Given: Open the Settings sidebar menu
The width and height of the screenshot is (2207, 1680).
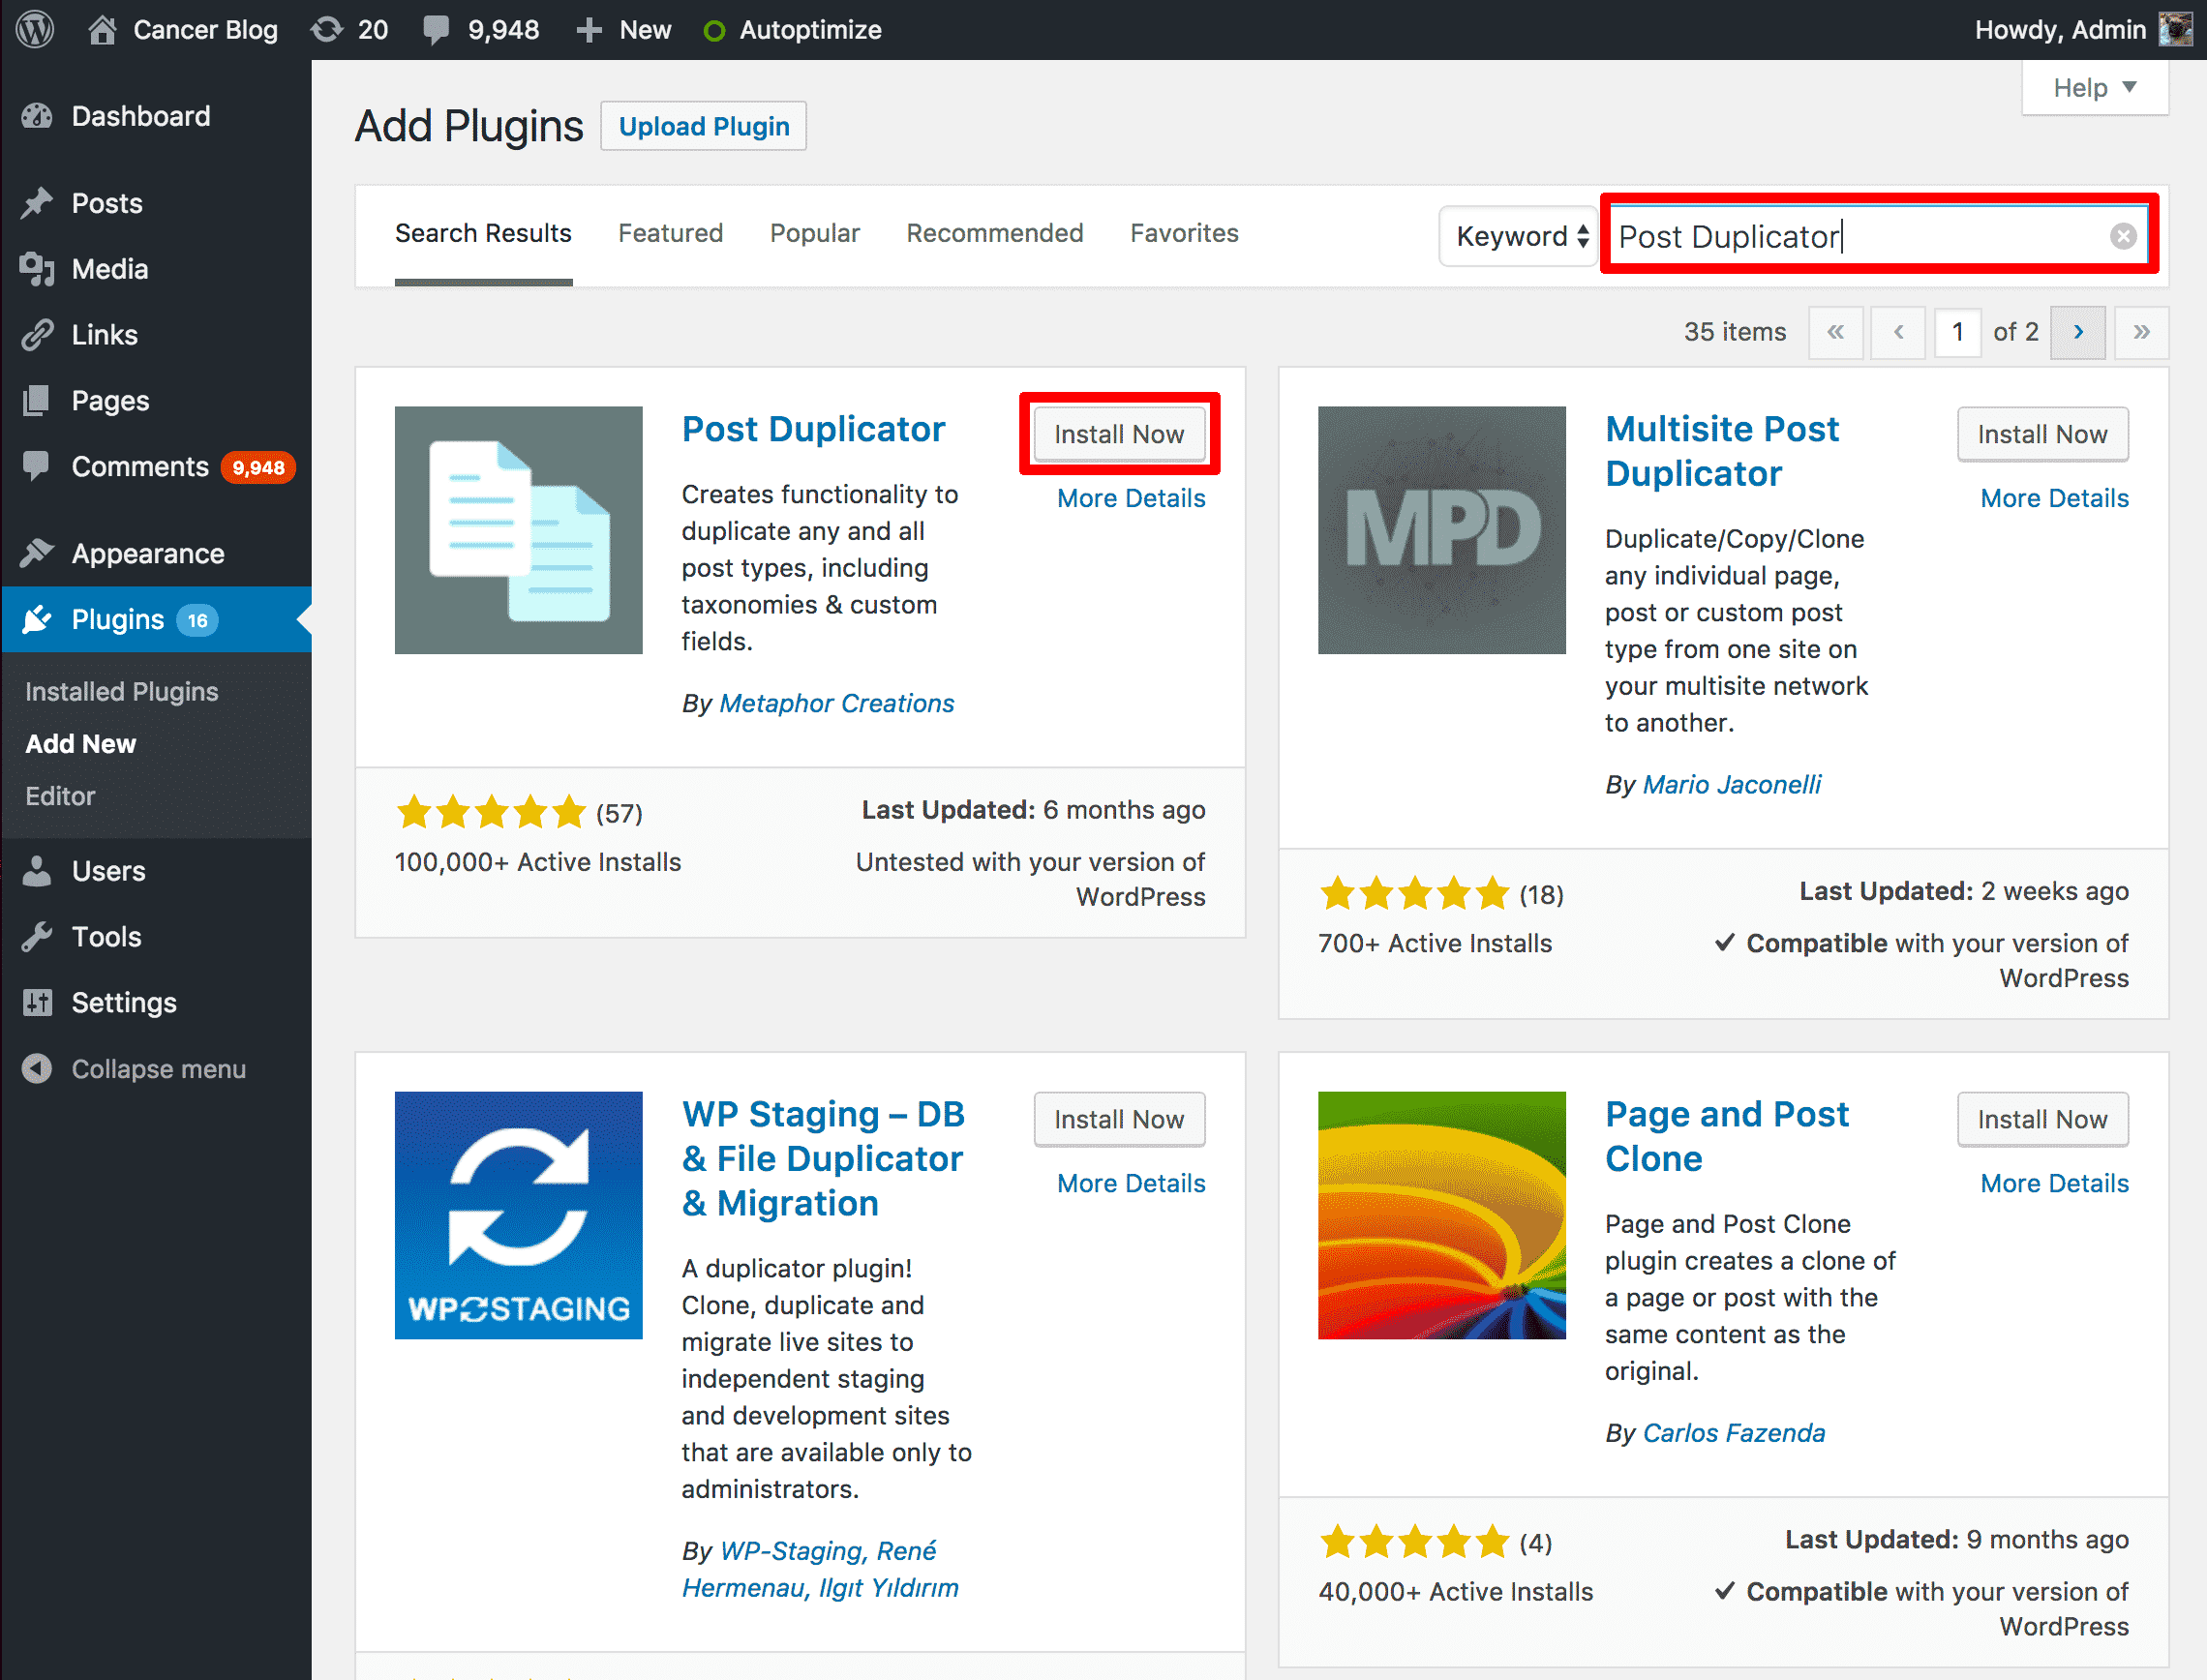Looking at the screenshot, I should click(x=156, y=1002).
